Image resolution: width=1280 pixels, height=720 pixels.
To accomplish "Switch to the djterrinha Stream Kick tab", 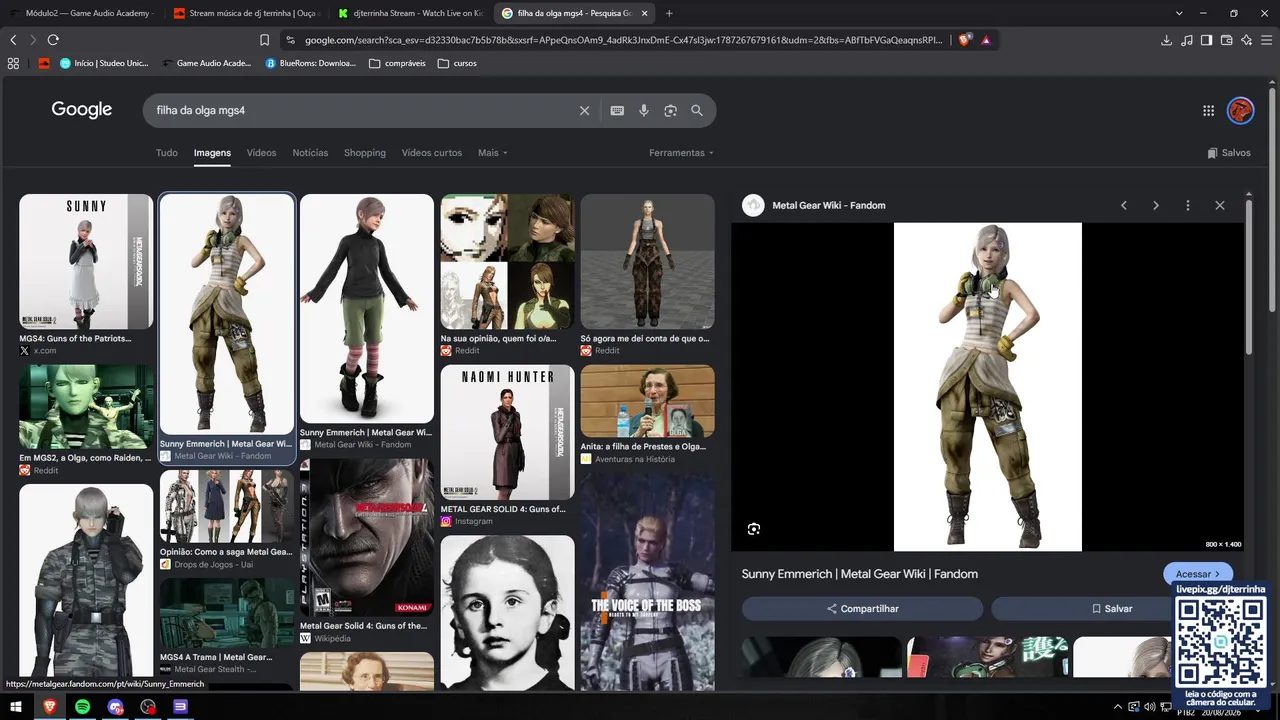I will 410,13.
